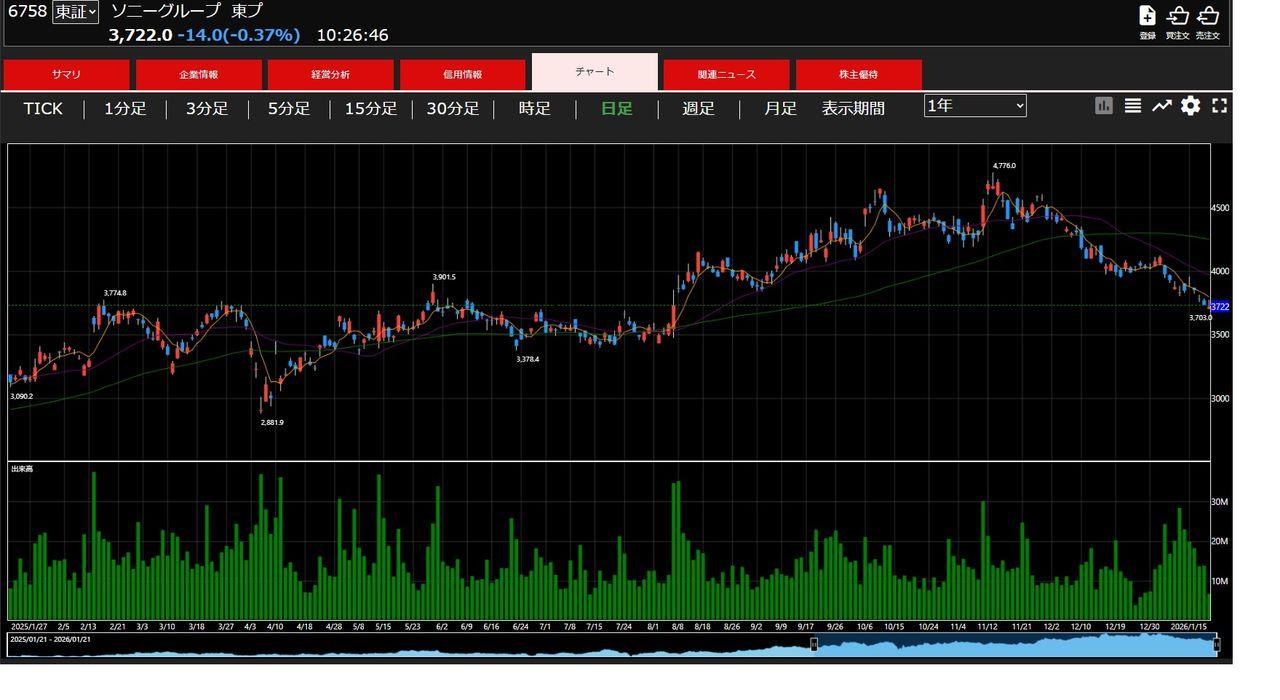Open the 1年 display period dropdown

[975, 106]
